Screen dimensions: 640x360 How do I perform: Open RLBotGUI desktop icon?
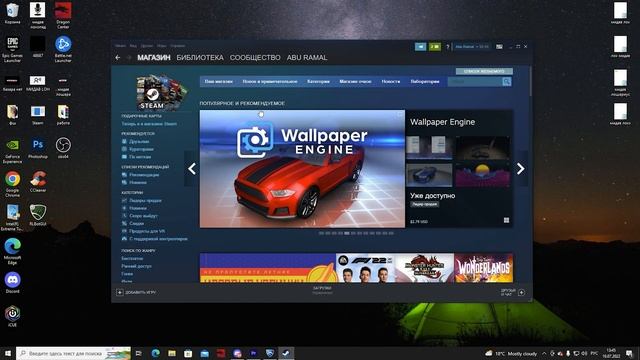pos(38,215)
